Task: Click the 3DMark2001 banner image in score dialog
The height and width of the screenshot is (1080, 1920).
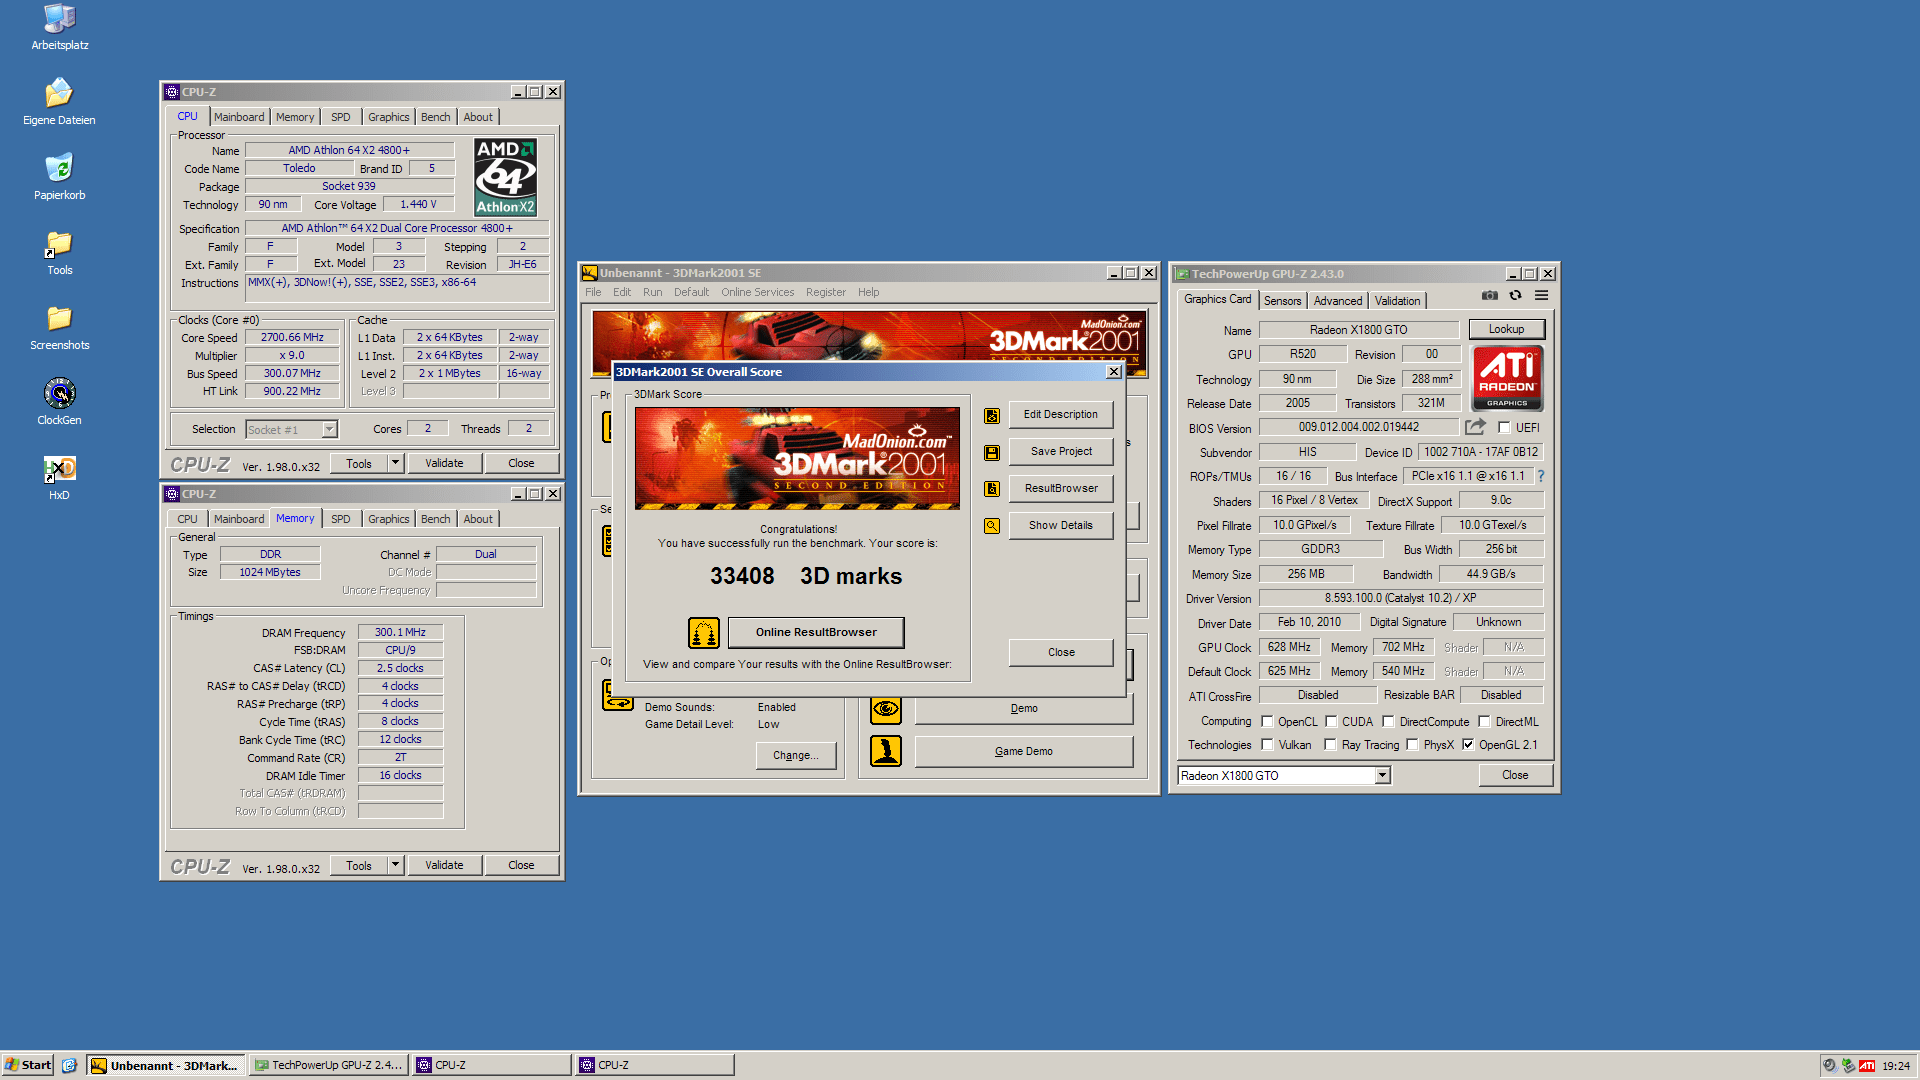Action: (797, 459)
